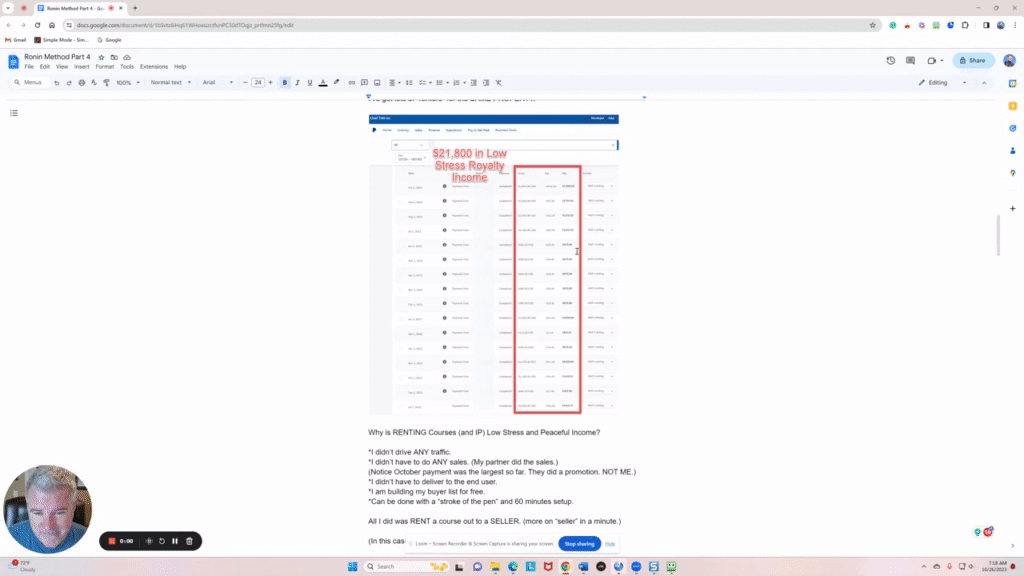Toggle bold formatting
The width and height of the screenshot is (1024, 576).
coord(285,83)
